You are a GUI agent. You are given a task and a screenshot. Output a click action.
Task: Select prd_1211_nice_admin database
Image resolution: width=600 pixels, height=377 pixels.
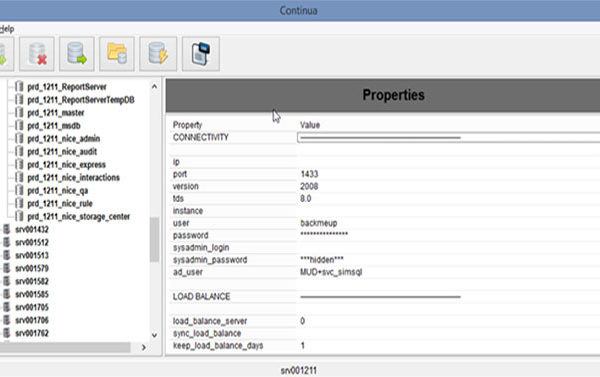point(64,139)
